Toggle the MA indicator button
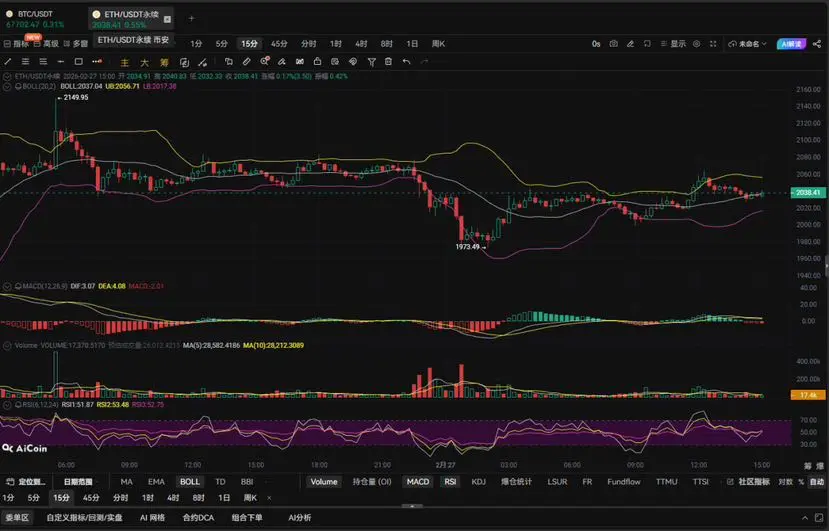This screenshot has height=531, width=829. point(126,482)
